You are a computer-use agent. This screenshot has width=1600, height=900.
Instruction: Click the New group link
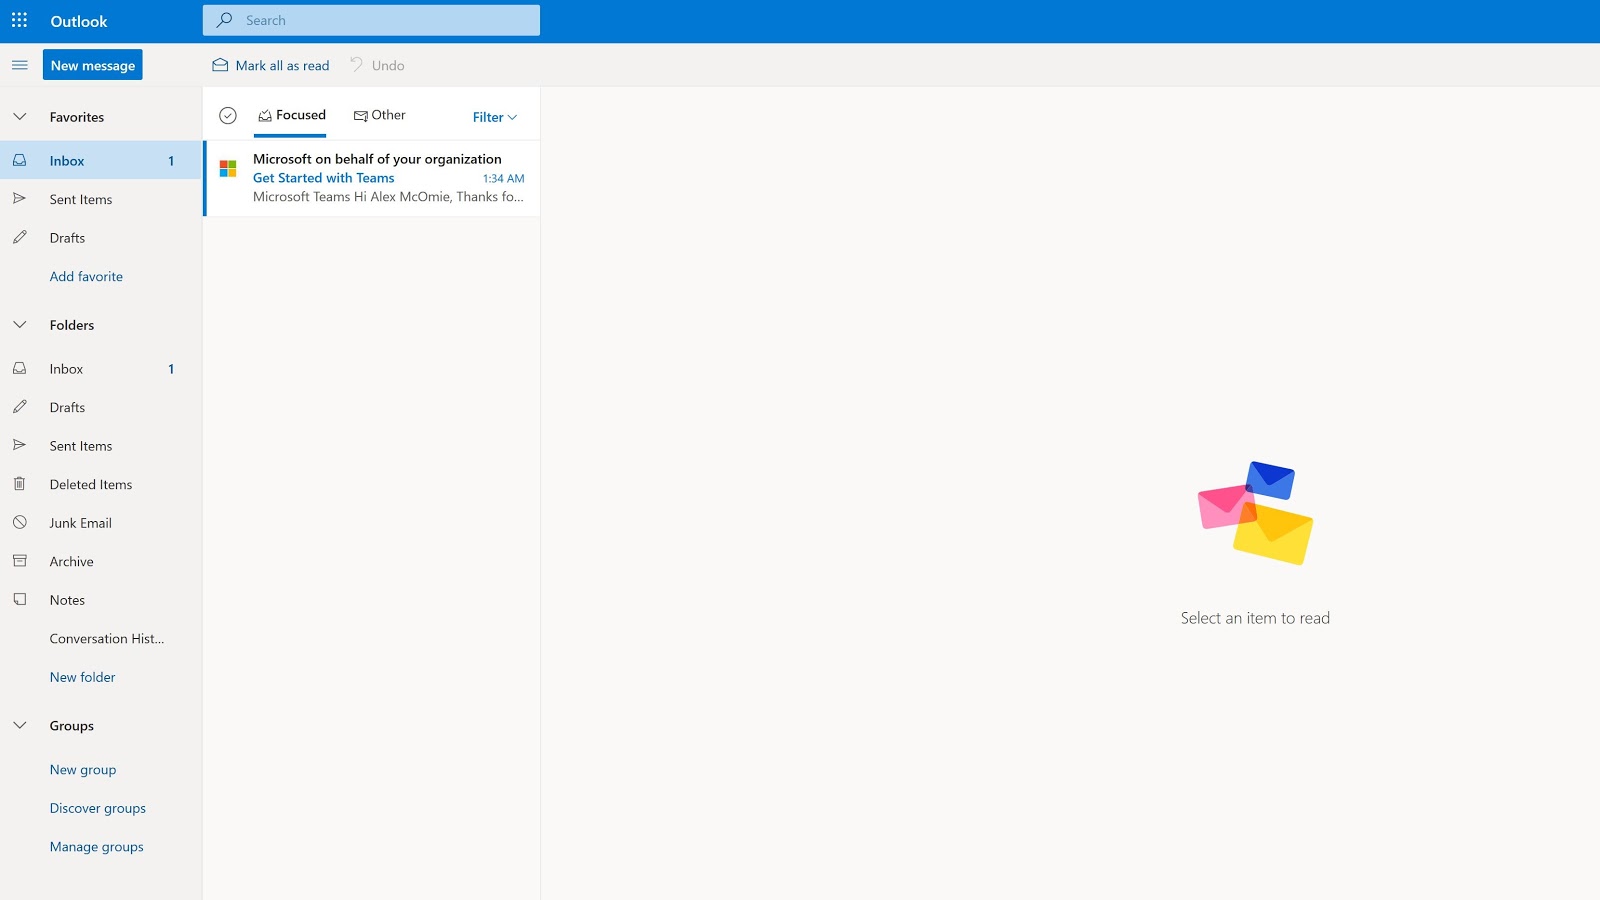click(83, 770)
